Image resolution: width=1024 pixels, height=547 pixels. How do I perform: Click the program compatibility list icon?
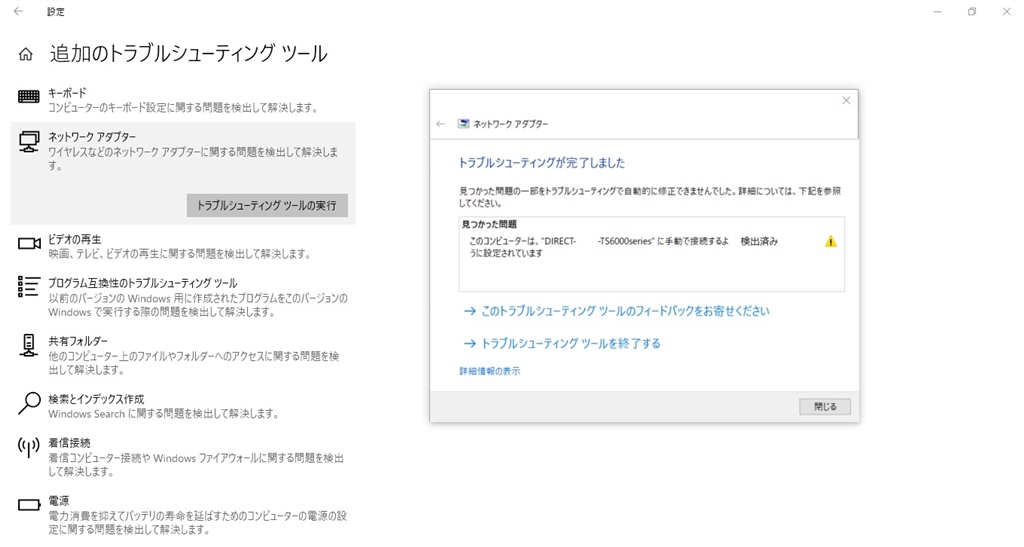point(28,287)
